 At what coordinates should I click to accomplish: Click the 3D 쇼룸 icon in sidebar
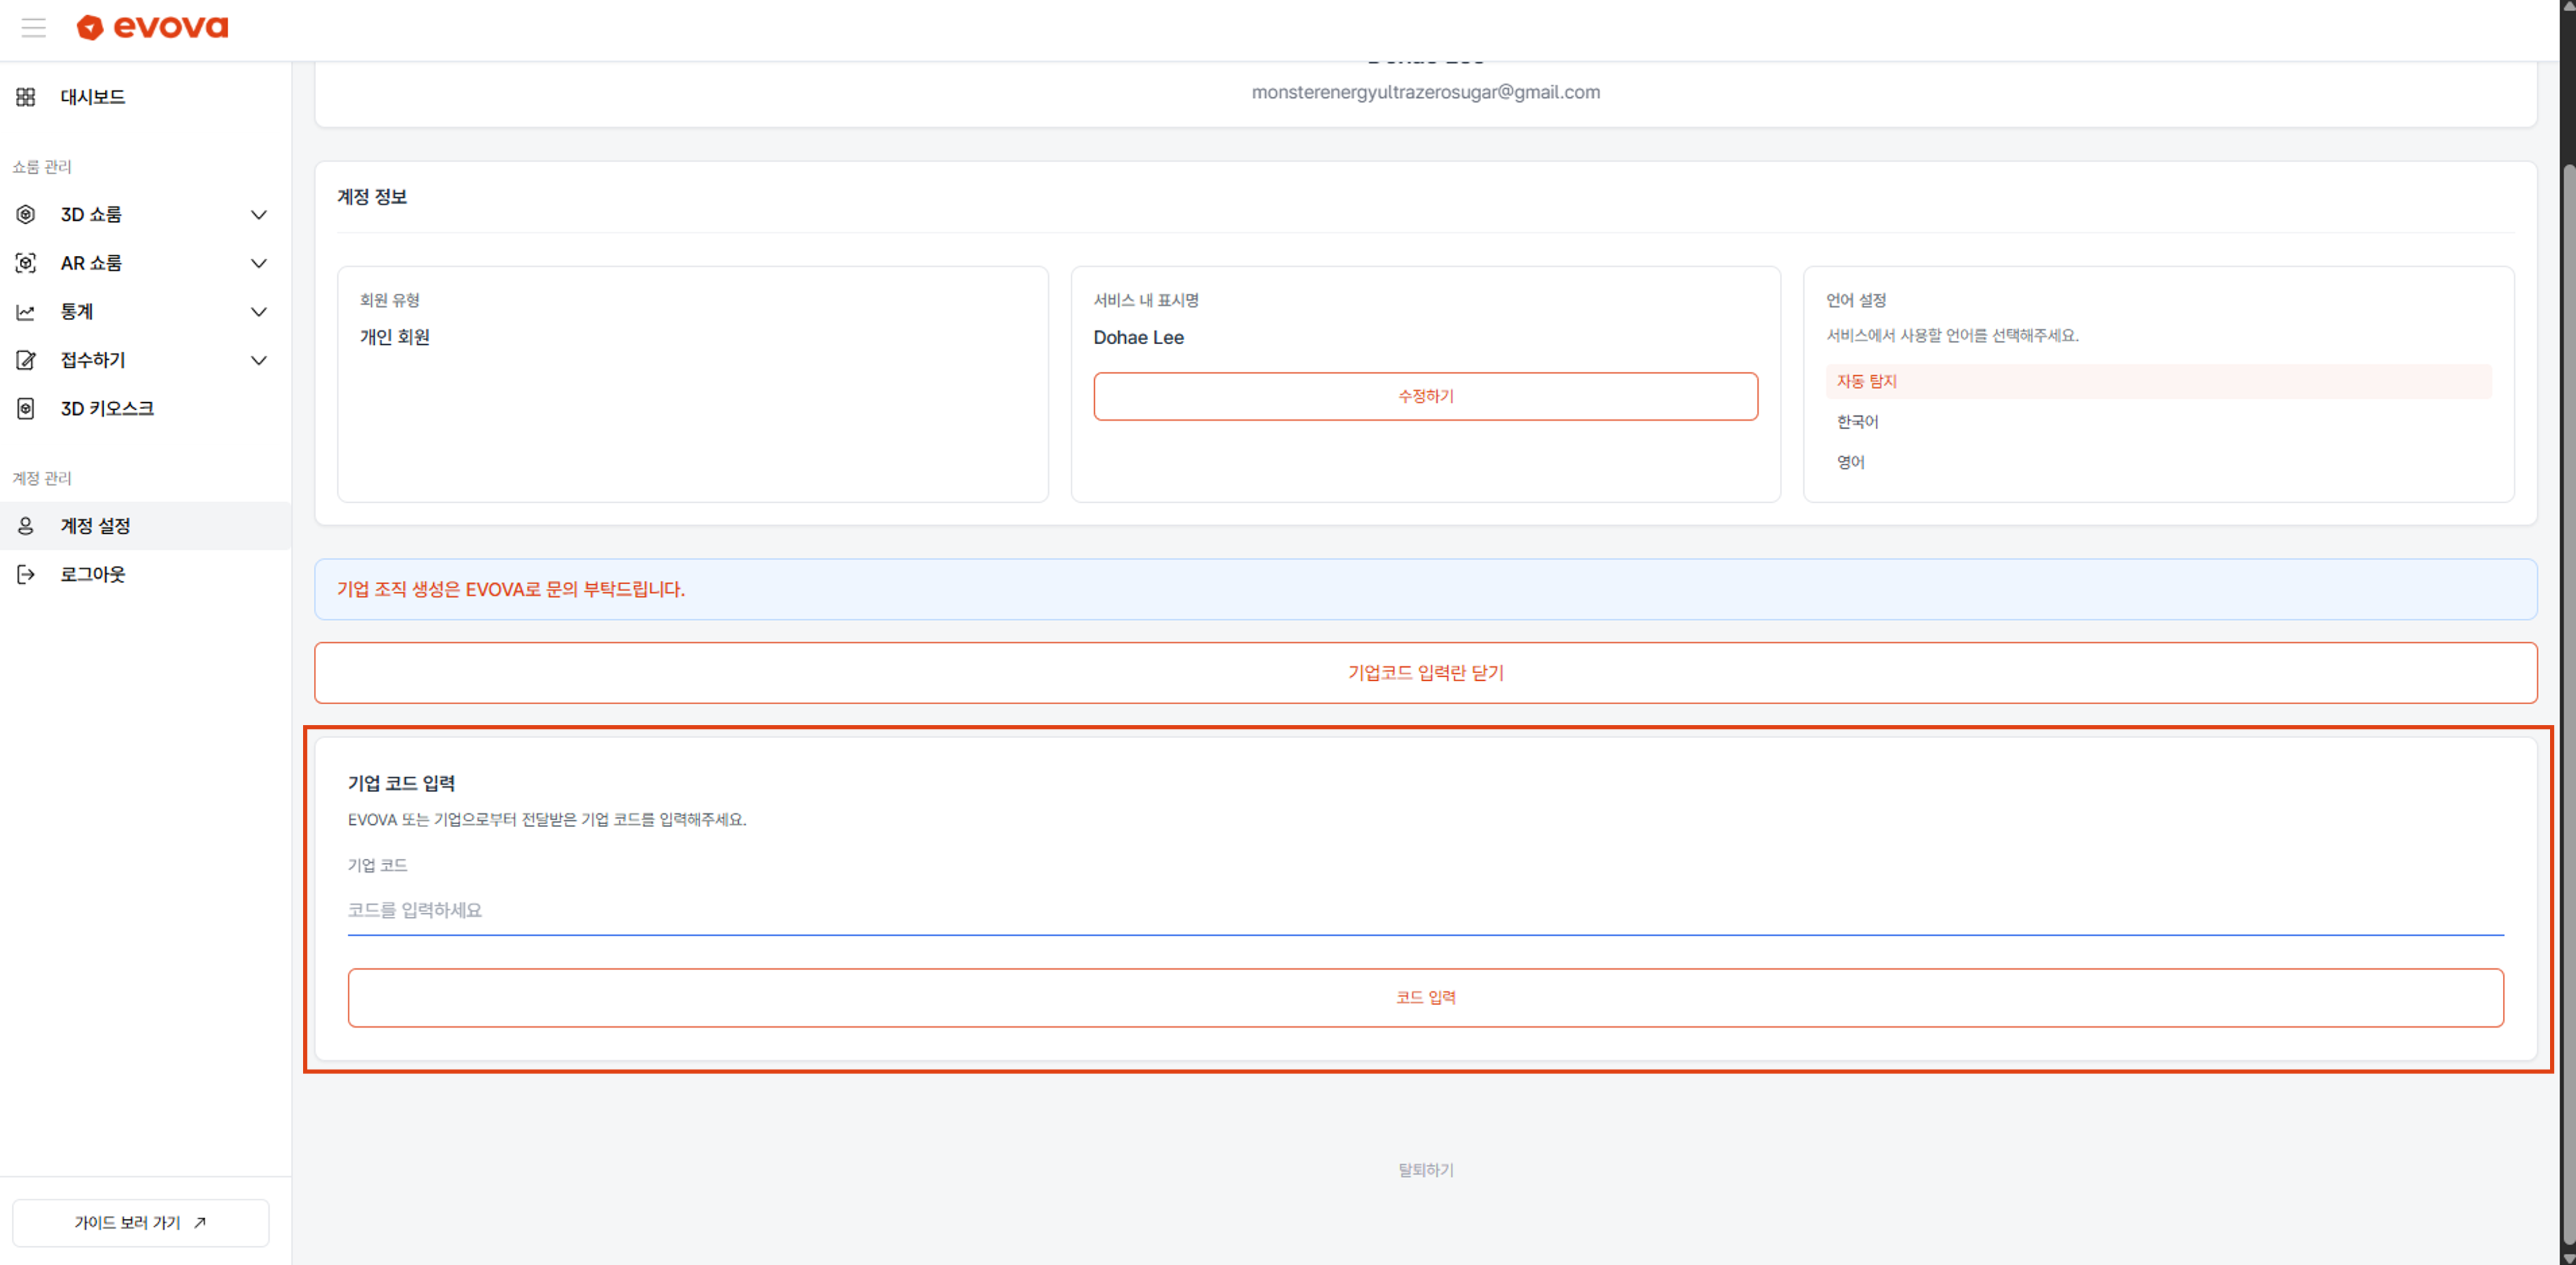point(24,214)
